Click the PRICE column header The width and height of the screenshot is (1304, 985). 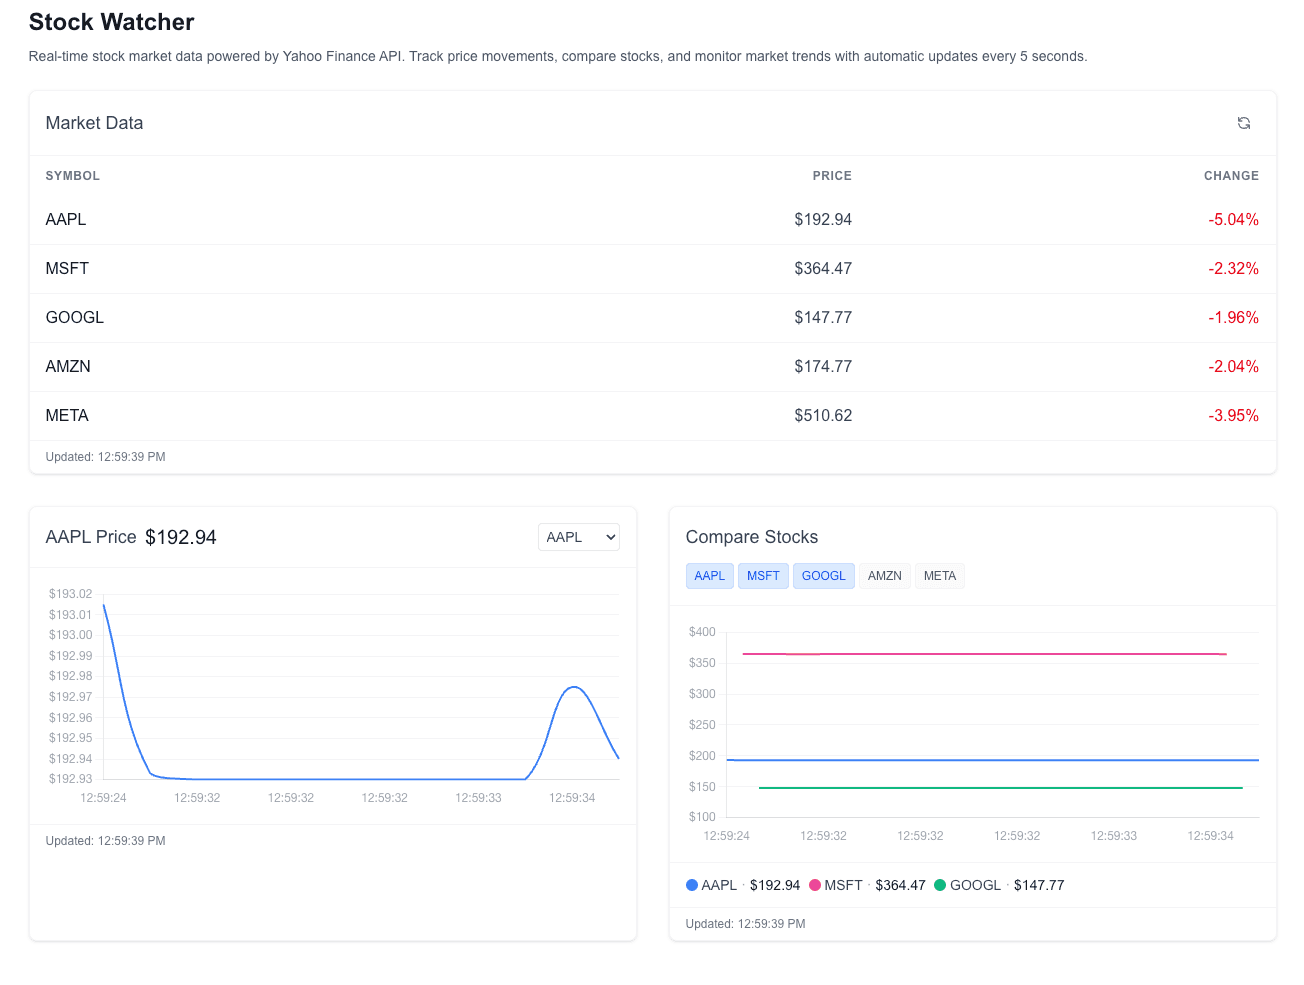[x=832, y=176]
